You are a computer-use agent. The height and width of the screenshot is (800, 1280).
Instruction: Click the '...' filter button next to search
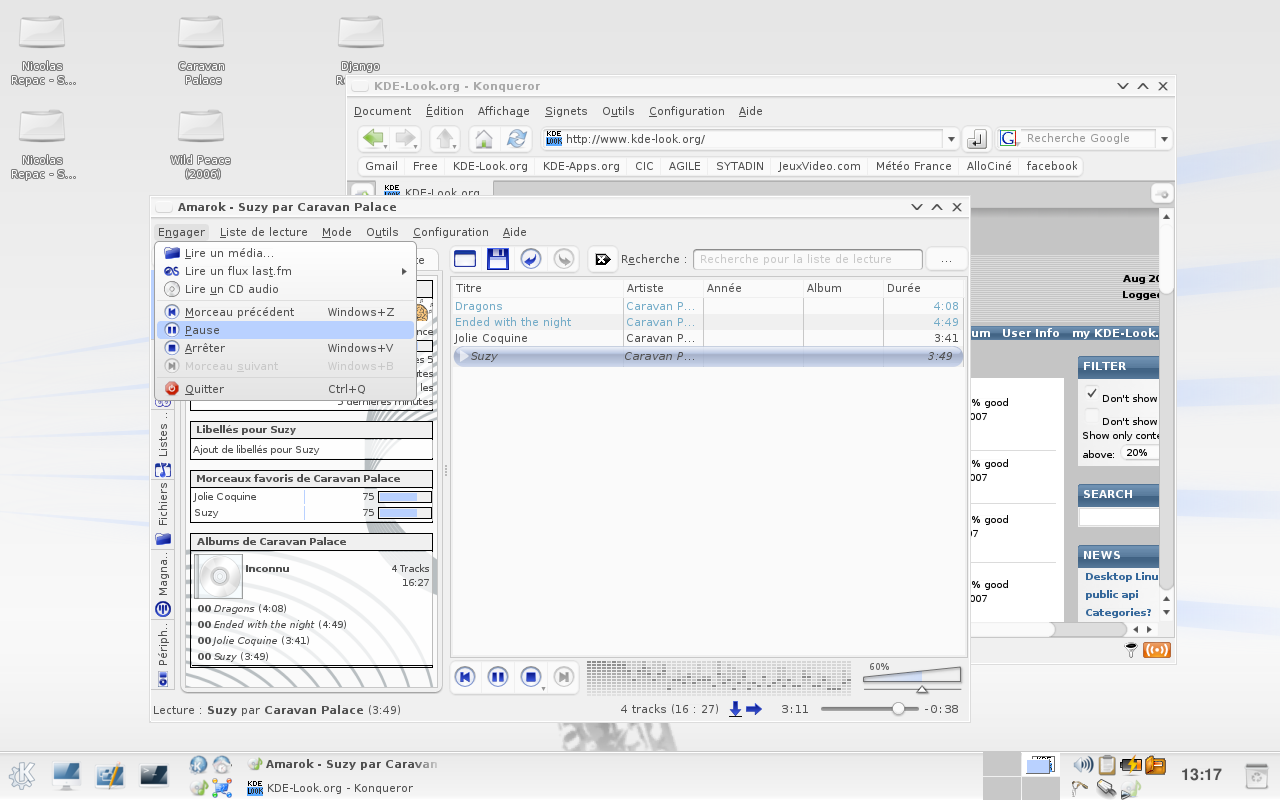(946, 259)
